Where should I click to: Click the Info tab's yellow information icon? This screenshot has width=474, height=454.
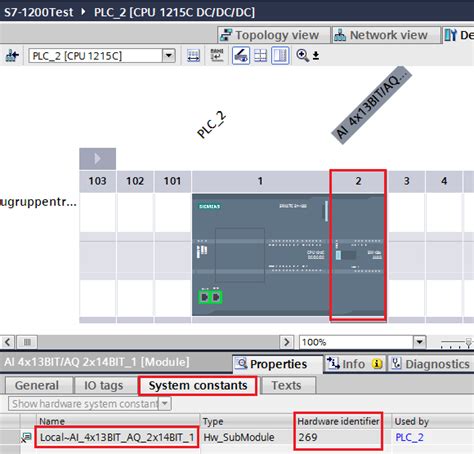tap(377, 364)
